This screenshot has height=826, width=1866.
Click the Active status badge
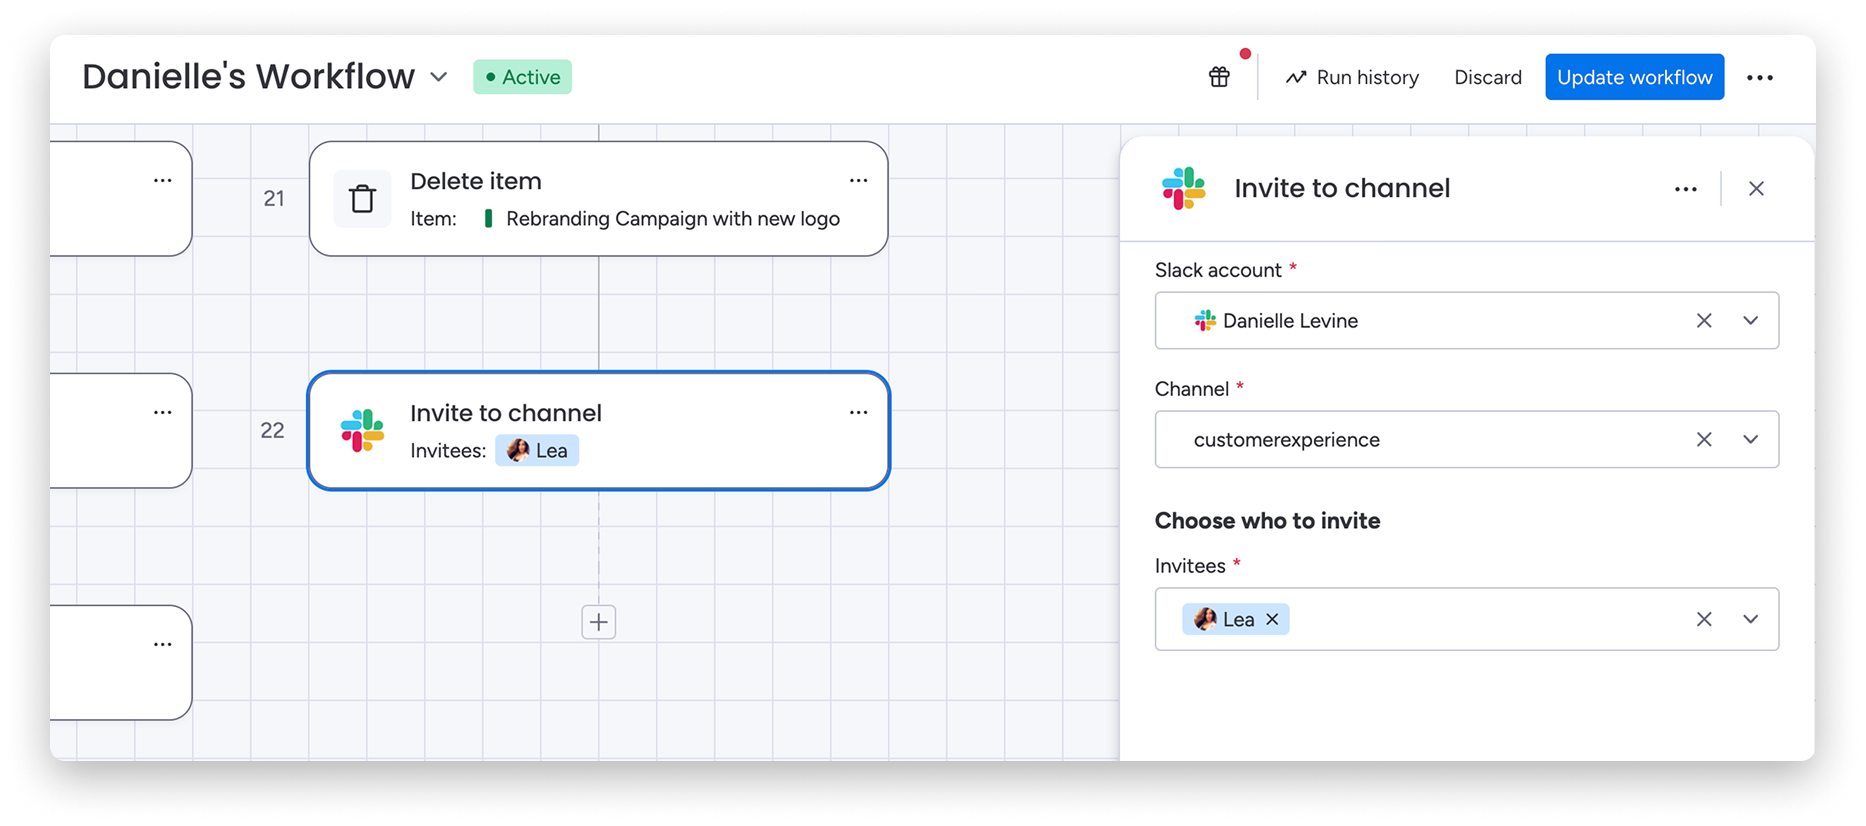coord(522,77)
